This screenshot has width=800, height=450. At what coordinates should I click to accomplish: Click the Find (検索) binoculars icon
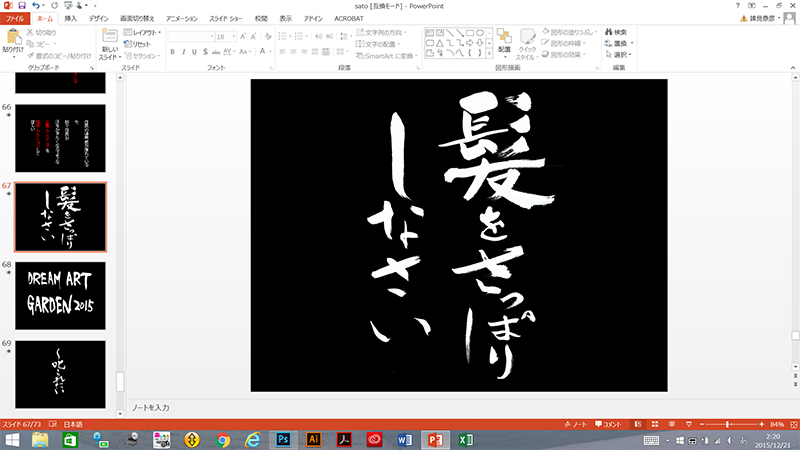(607, 32)
